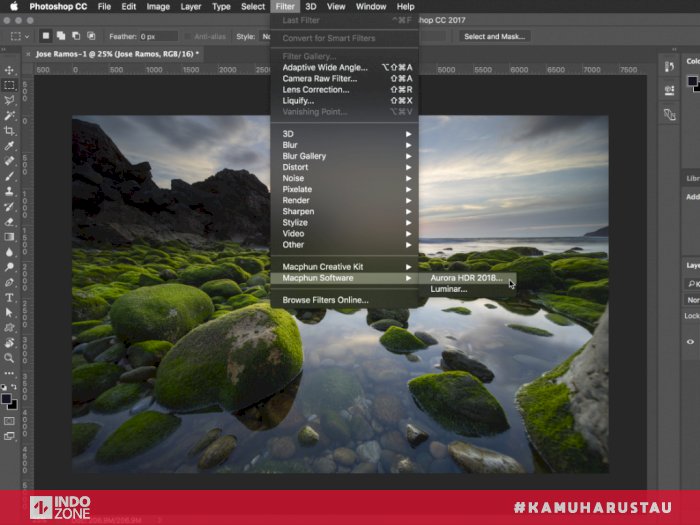Click the foreground color swatch in toolbox
Image resolution: width=700 pixels, height=525 pixels.
click(x=6, y=399)
